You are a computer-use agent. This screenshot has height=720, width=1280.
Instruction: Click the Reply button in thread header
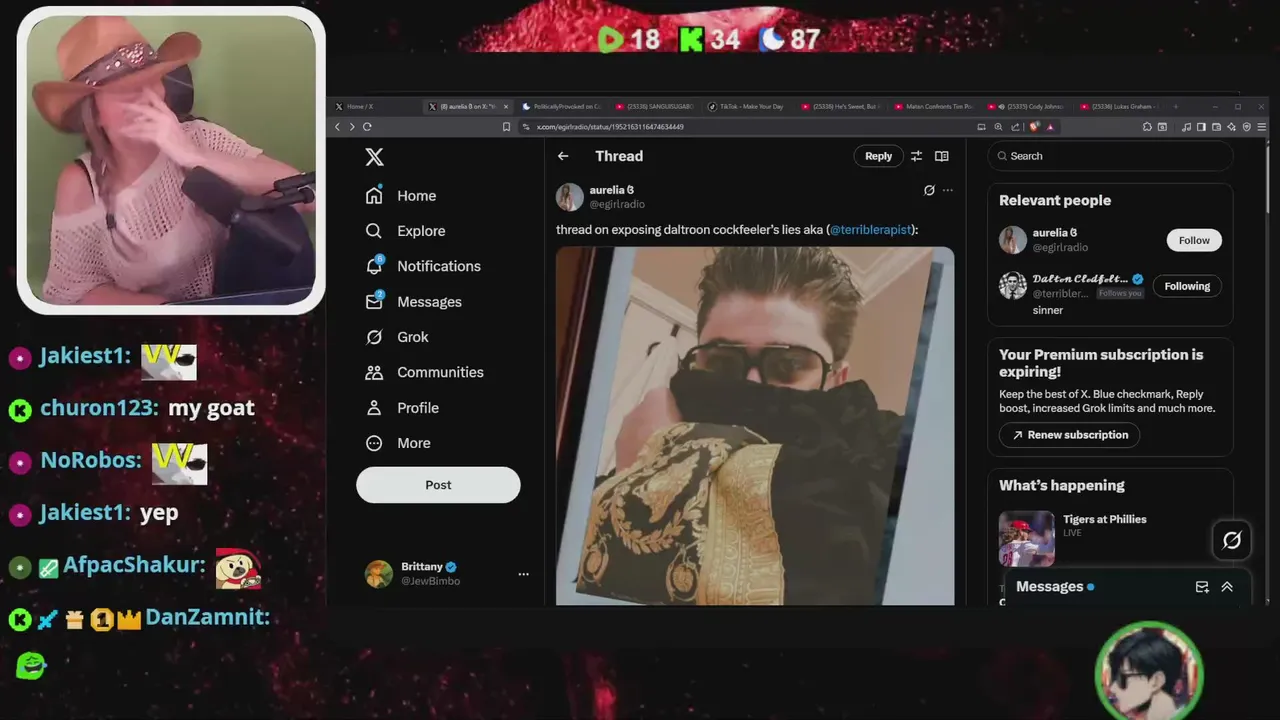[878, 156]
